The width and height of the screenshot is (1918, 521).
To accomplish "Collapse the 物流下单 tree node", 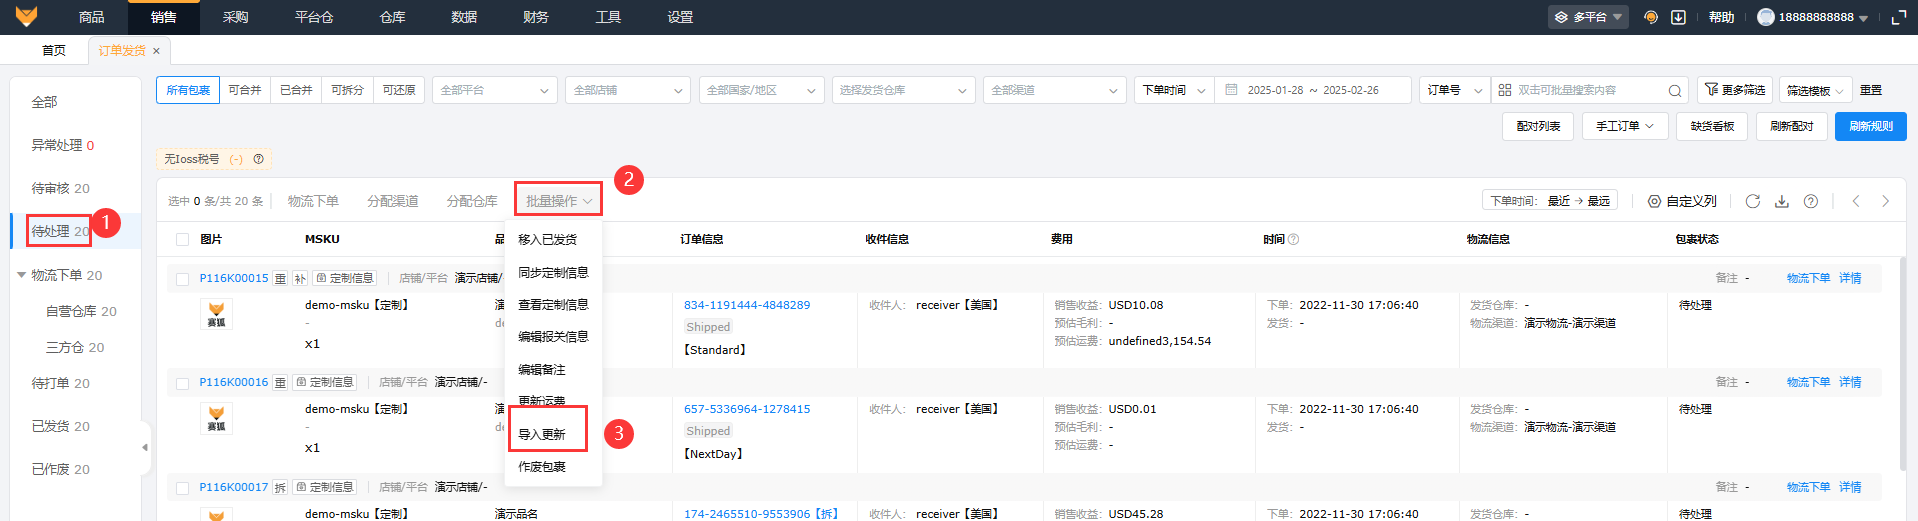I will pyautogui.click(x=22, y=275).
